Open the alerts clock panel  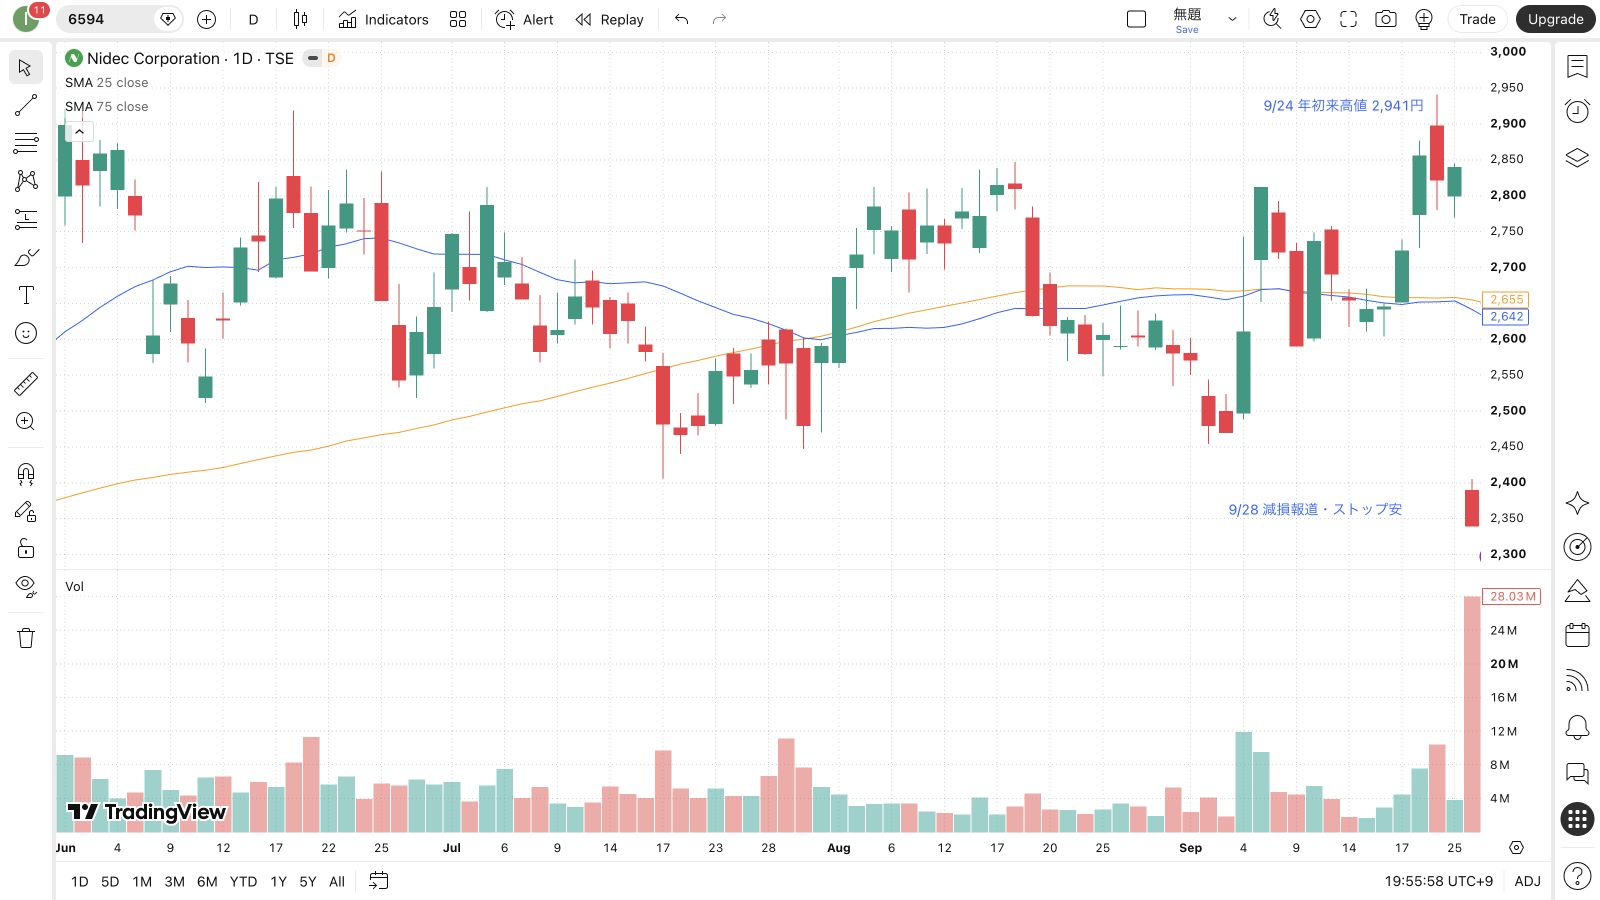[x=1577, y=111]
